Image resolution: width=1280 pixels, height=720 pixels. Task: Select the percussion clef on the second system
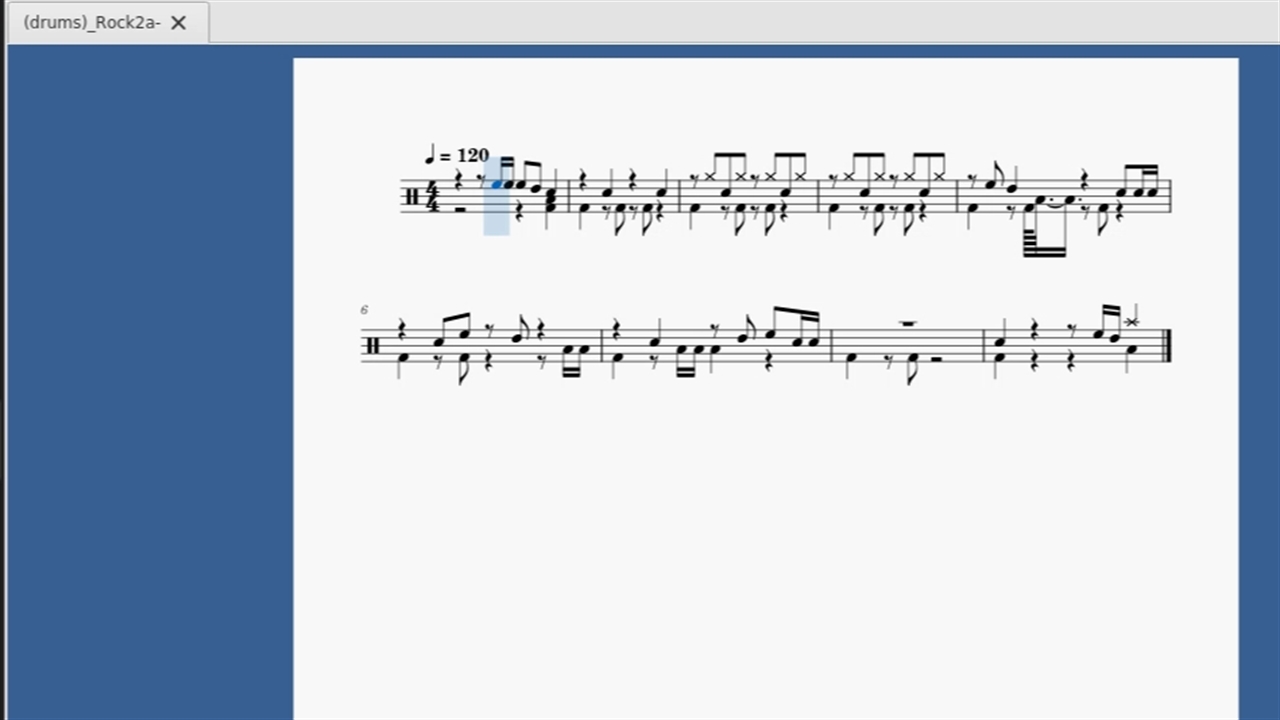click(373, 346)
